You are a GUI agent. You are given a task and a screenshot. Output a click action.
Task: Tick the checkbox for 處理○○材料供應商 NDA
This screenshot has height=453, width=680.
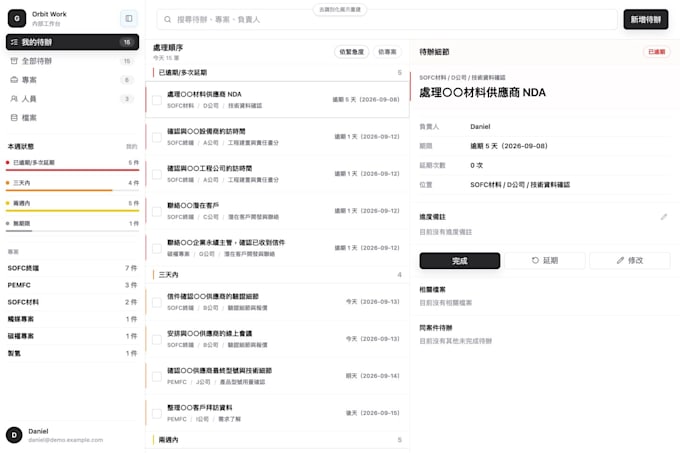(x=157, y=100)
